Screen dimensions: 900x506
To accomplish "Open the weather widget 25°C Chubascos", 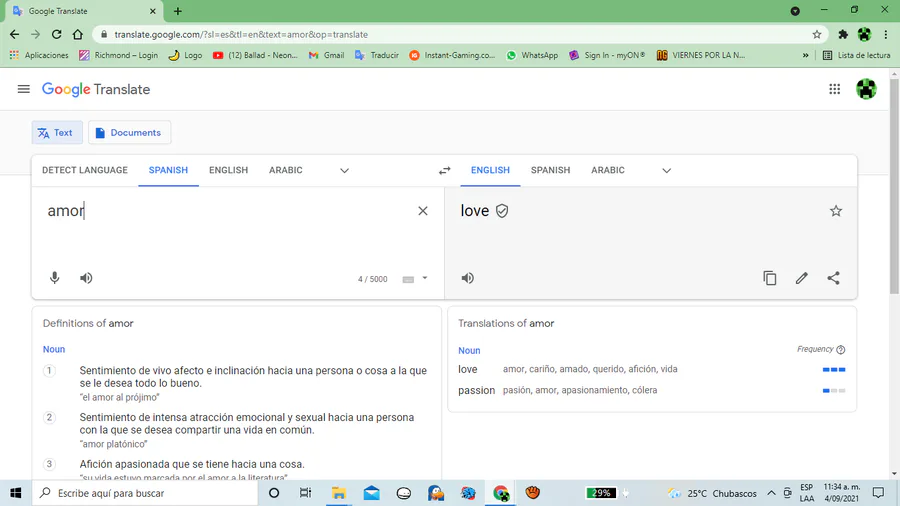I will point(712,493).
